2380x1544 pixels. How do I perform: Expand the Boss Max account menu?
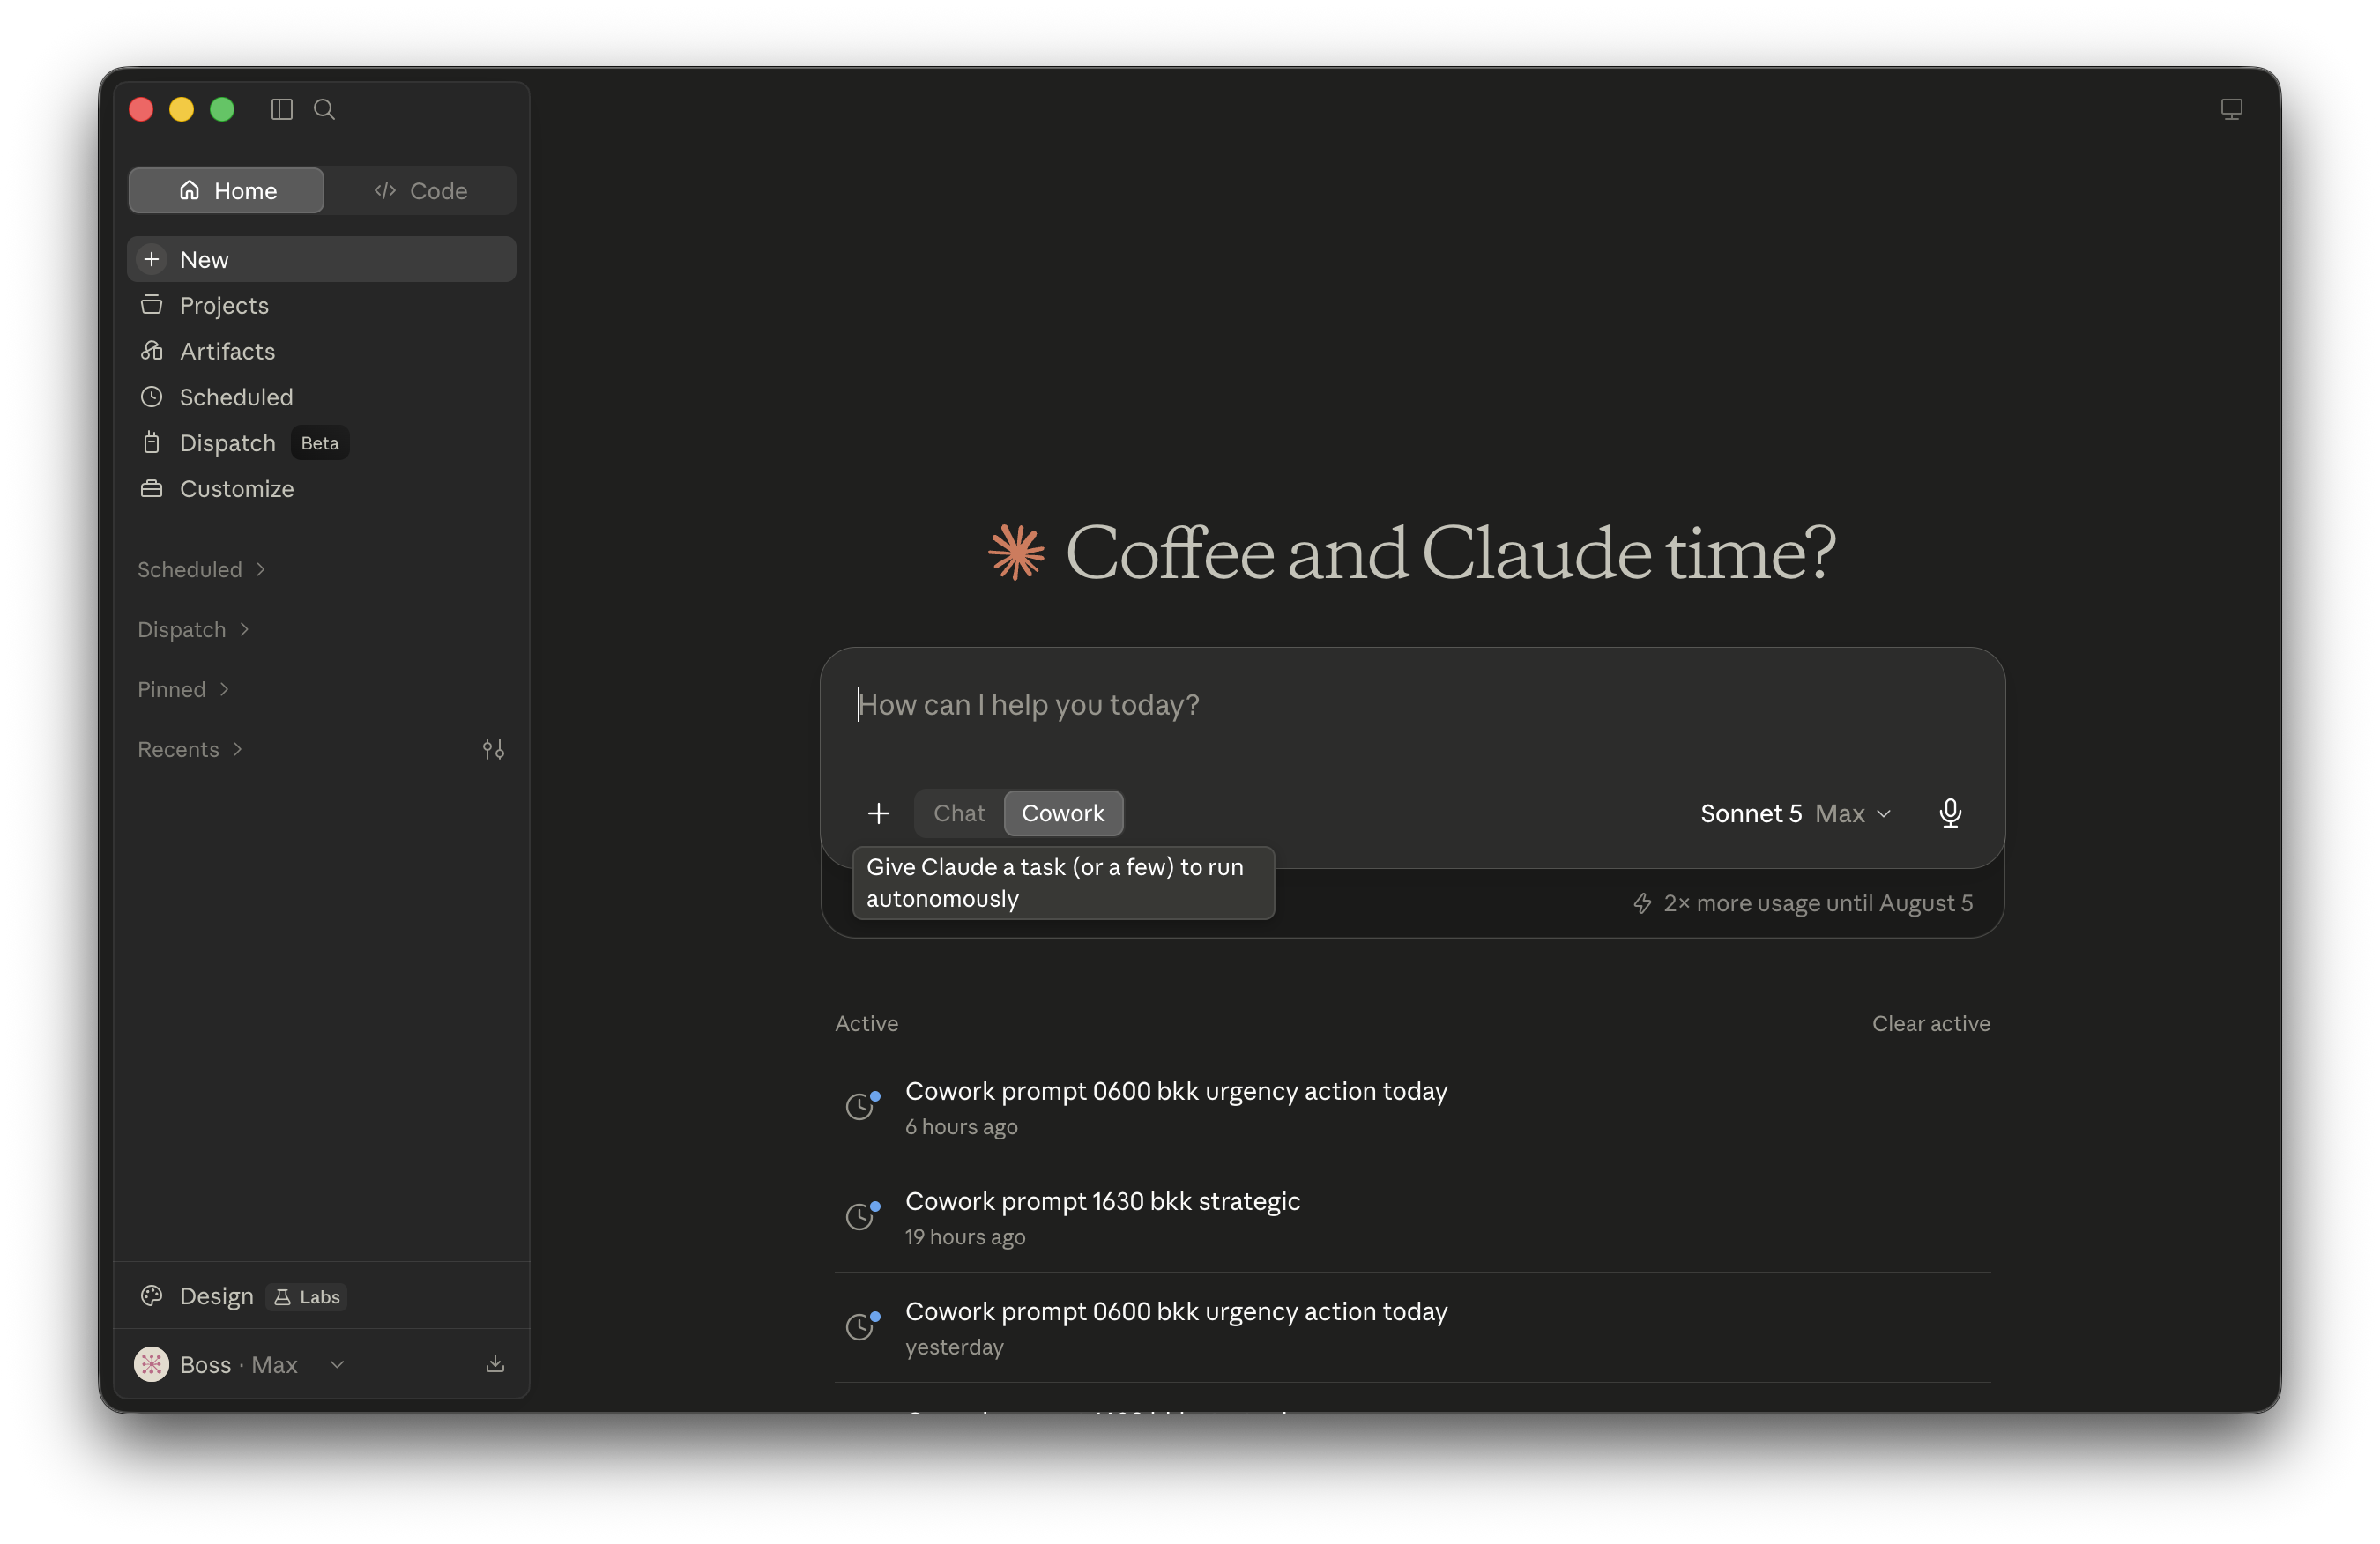pyautogui.click(x=239, y=1364)
